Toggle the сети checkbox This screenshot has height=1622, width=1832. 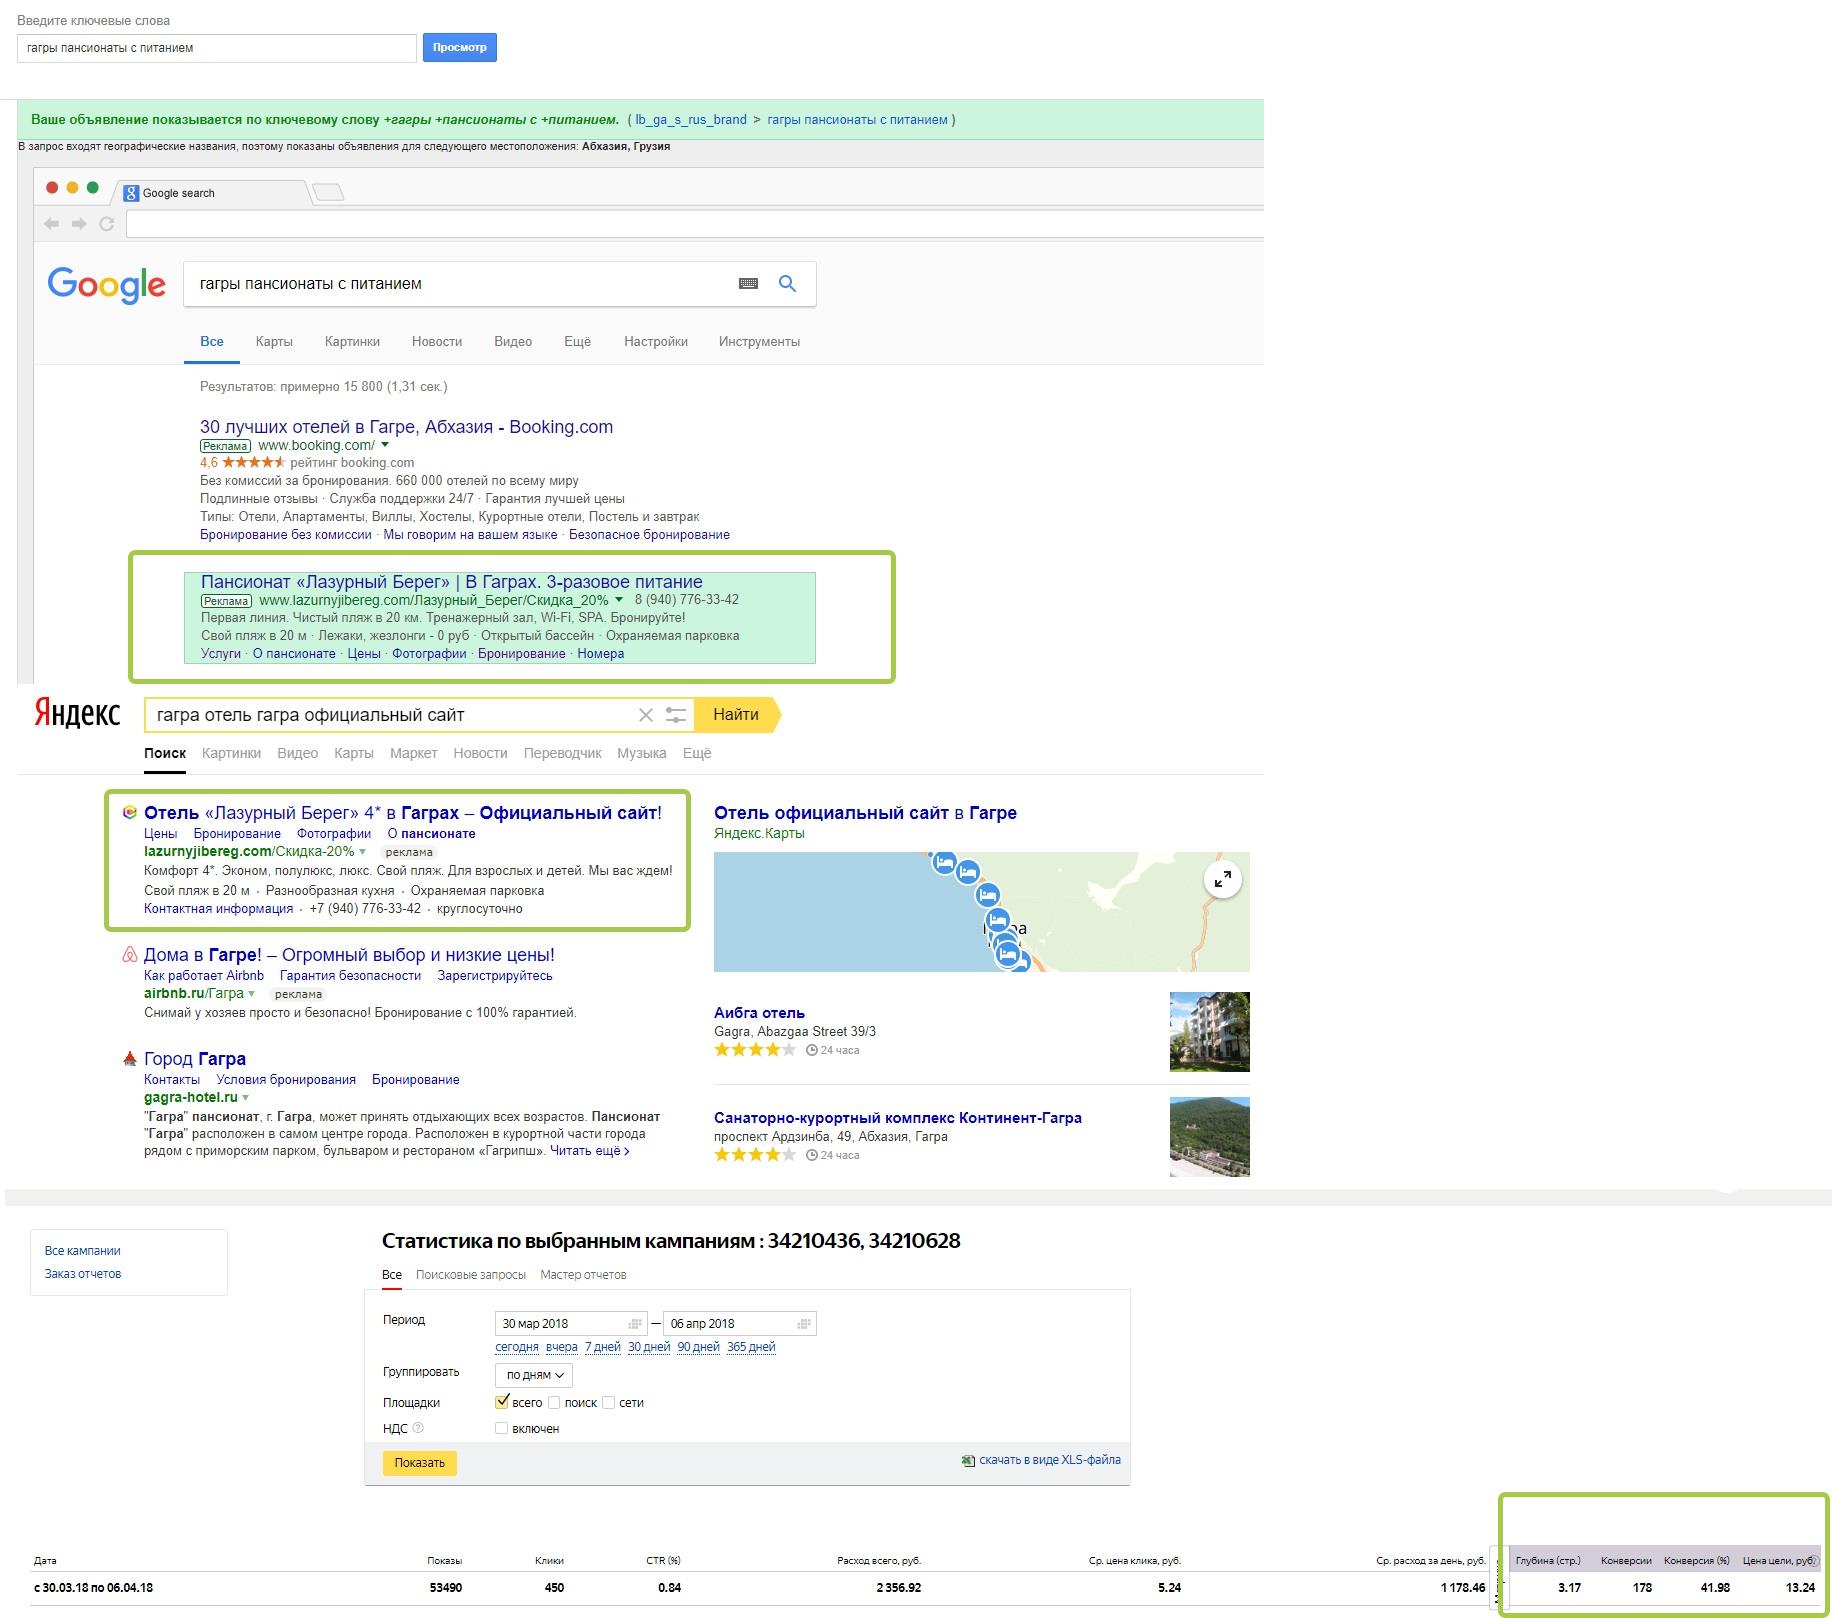[608, 1403]
